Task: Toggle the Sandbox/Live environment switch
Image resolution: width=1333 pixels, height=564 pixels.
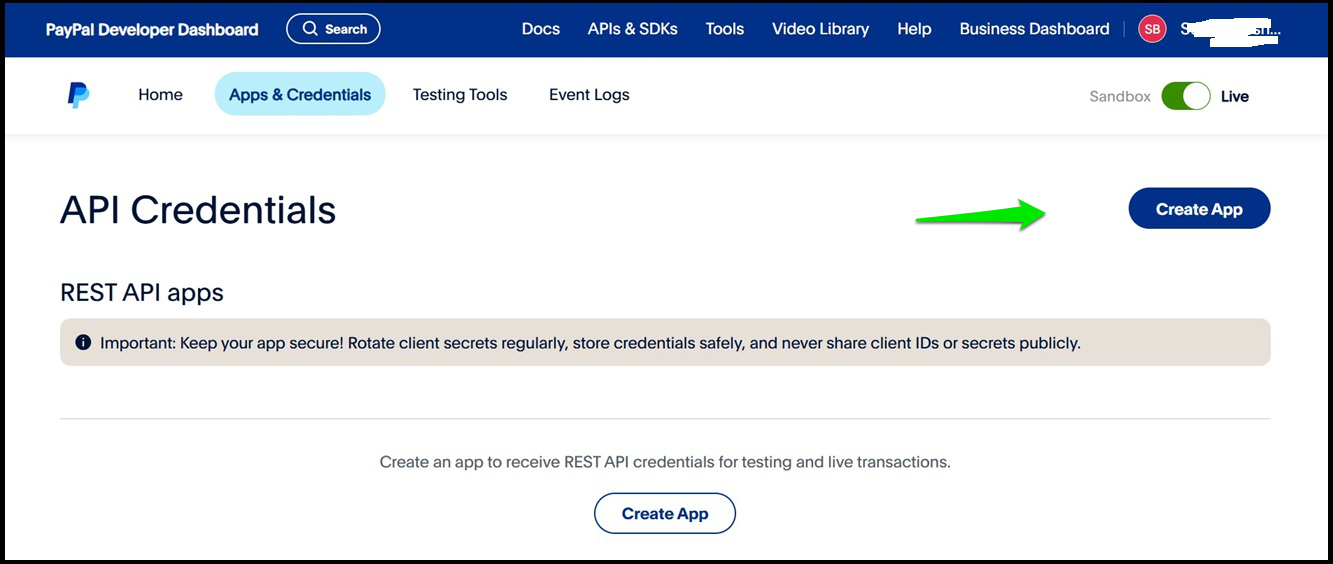Action: [x=1186, y=96]
